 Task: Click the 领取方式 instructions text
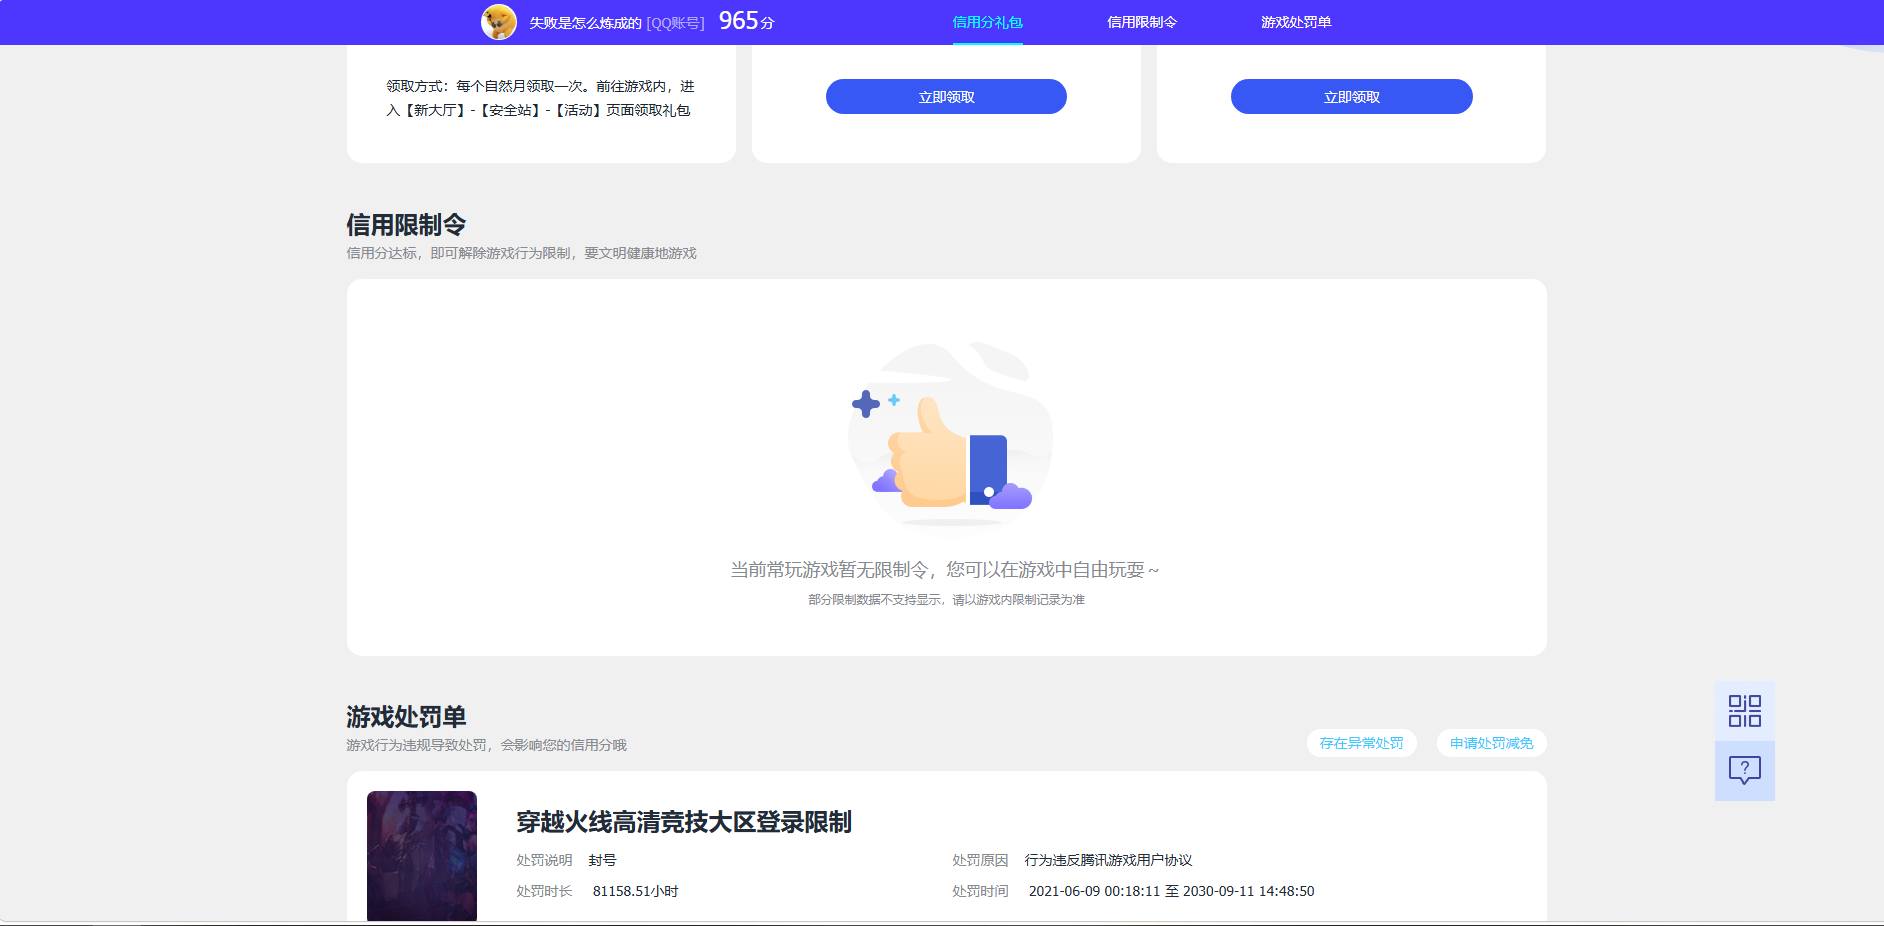540,98
